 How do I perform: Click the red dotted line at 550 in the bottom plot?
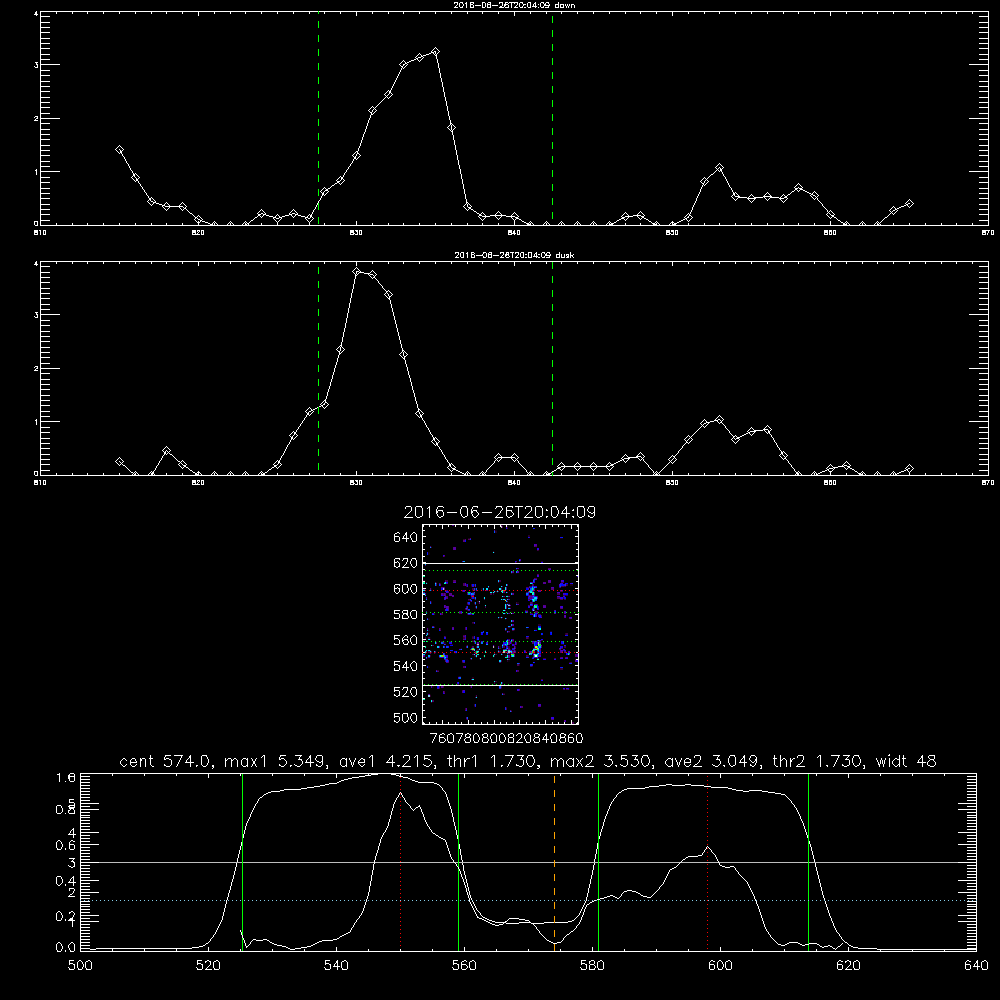click(x=401, y=861)
